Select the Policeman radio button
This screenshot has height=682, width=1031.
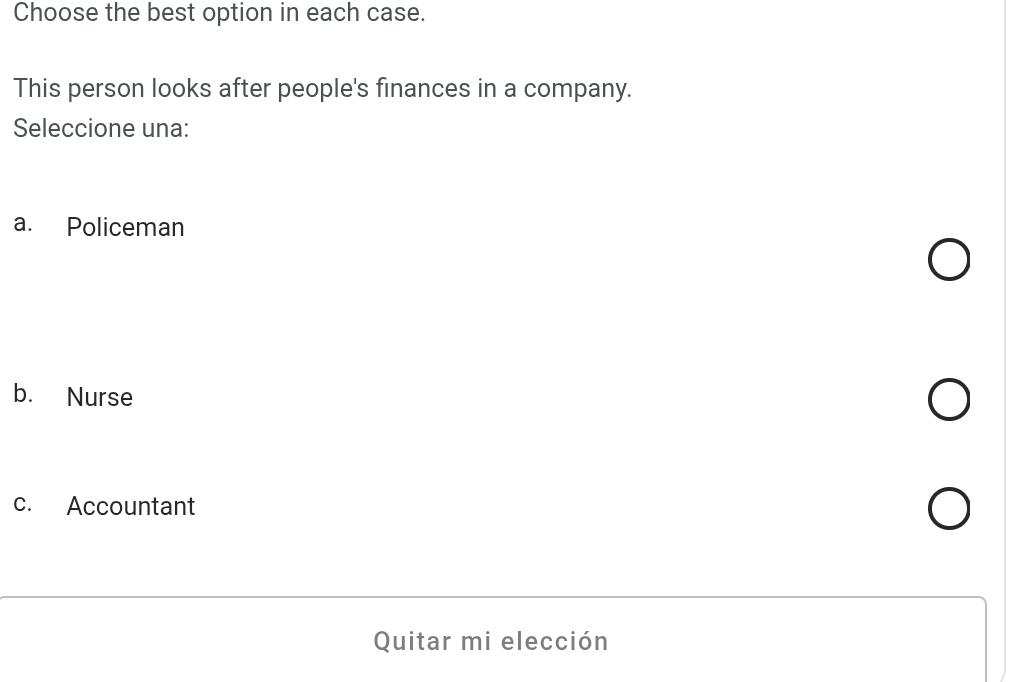tap(948, 260)
